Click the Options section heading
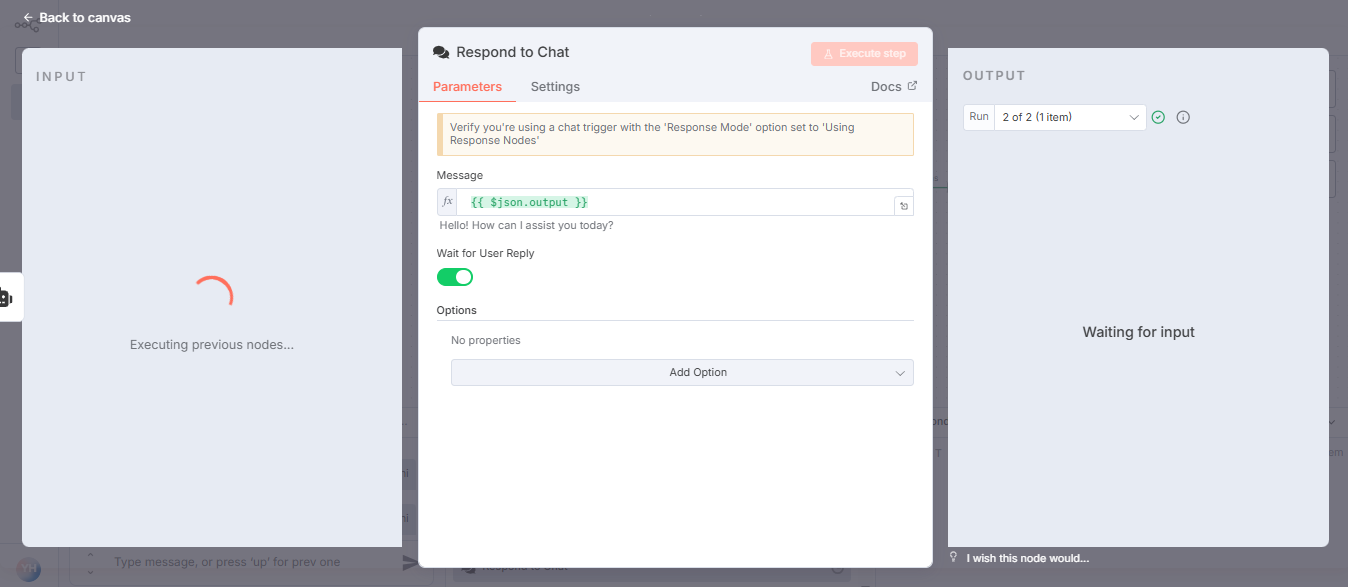Viewport: 1348px width, 587px height. (457, 310)
